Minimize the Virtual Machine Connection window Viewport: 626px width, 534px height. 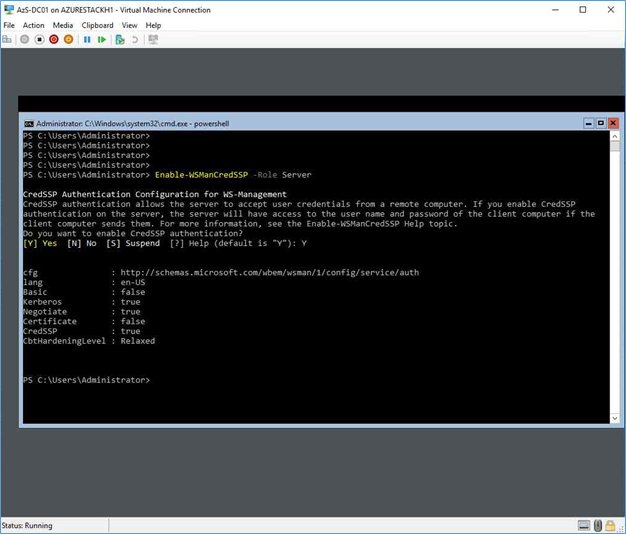click(555, 10)
